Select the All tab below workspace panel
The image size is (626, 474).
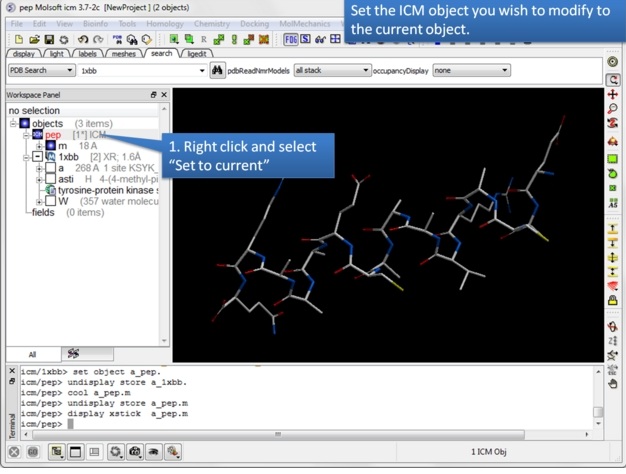click(x=33, y=354)
